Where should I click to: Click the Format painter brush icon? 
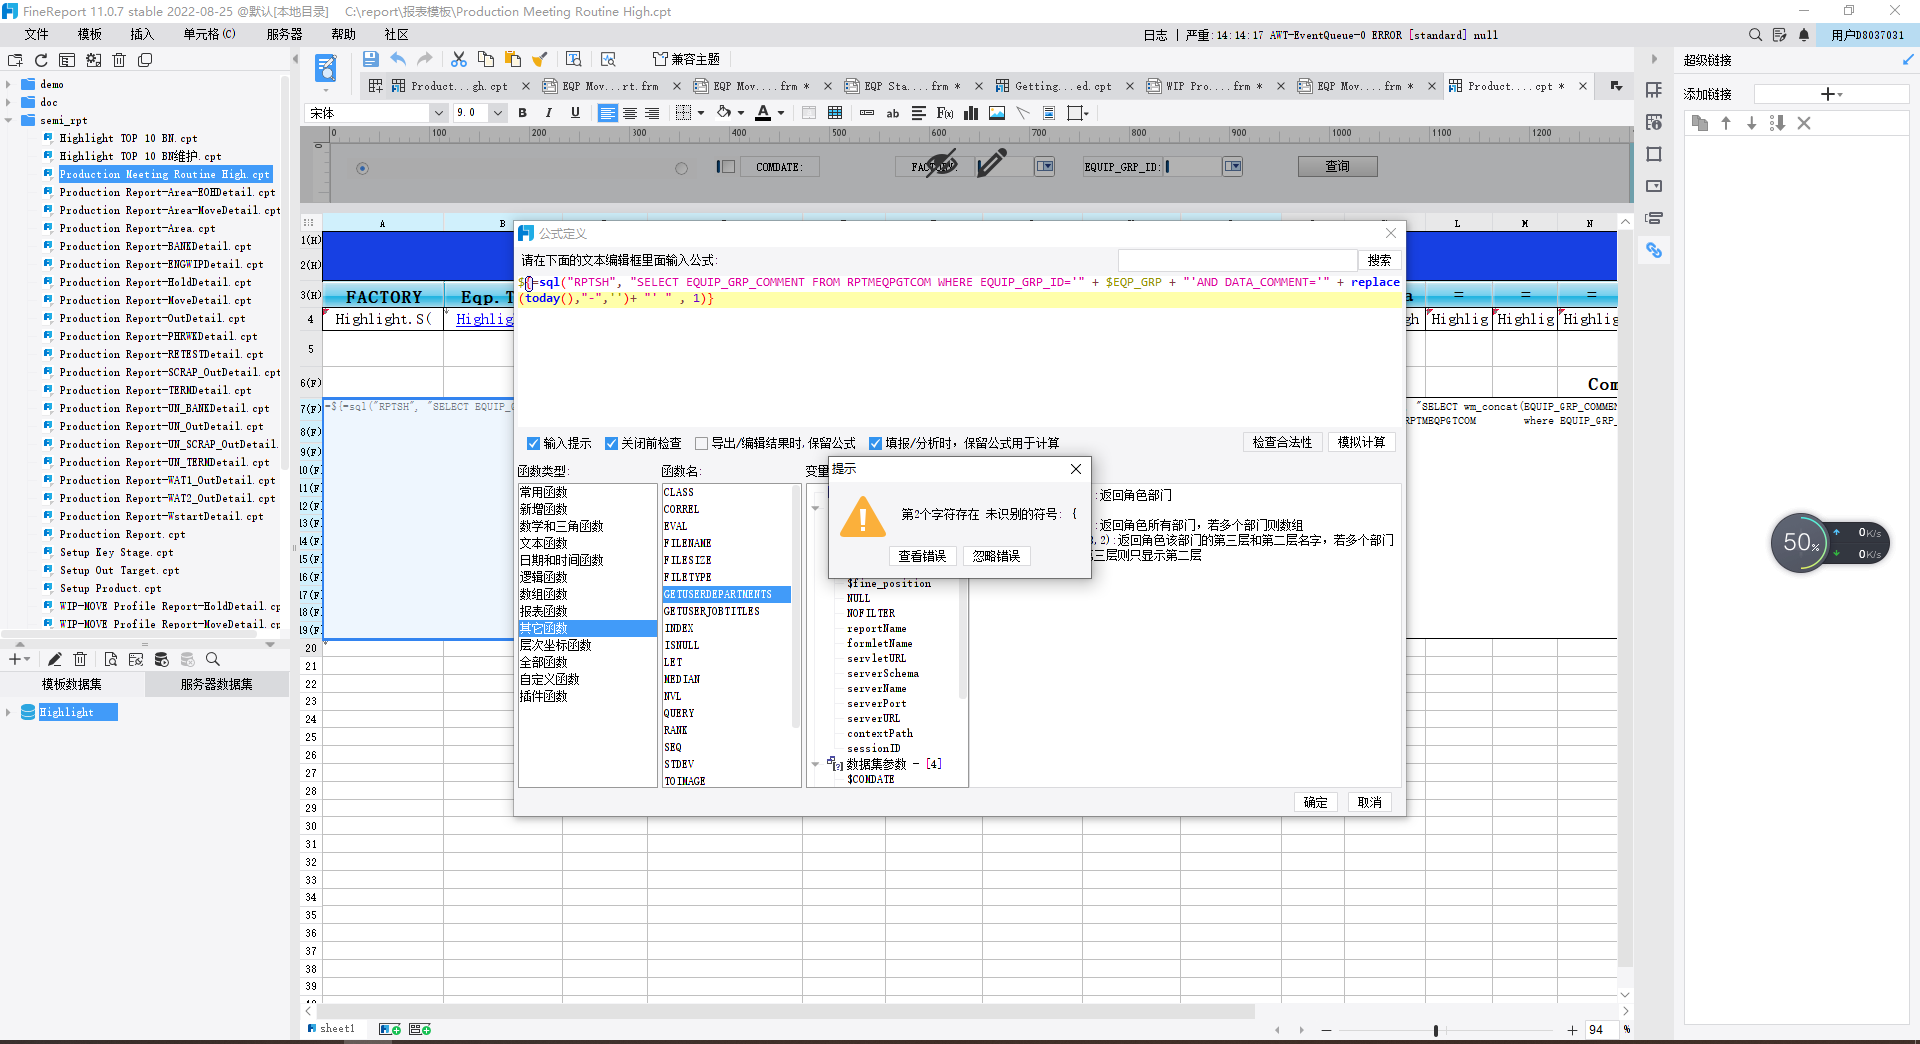(540, 59)
